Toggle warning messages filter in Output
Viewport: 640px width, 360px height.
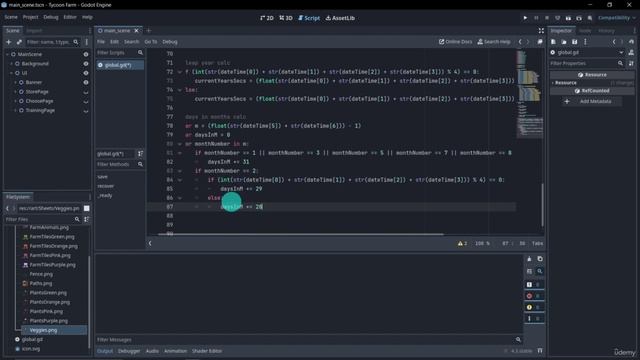click(x=534, y=307)
